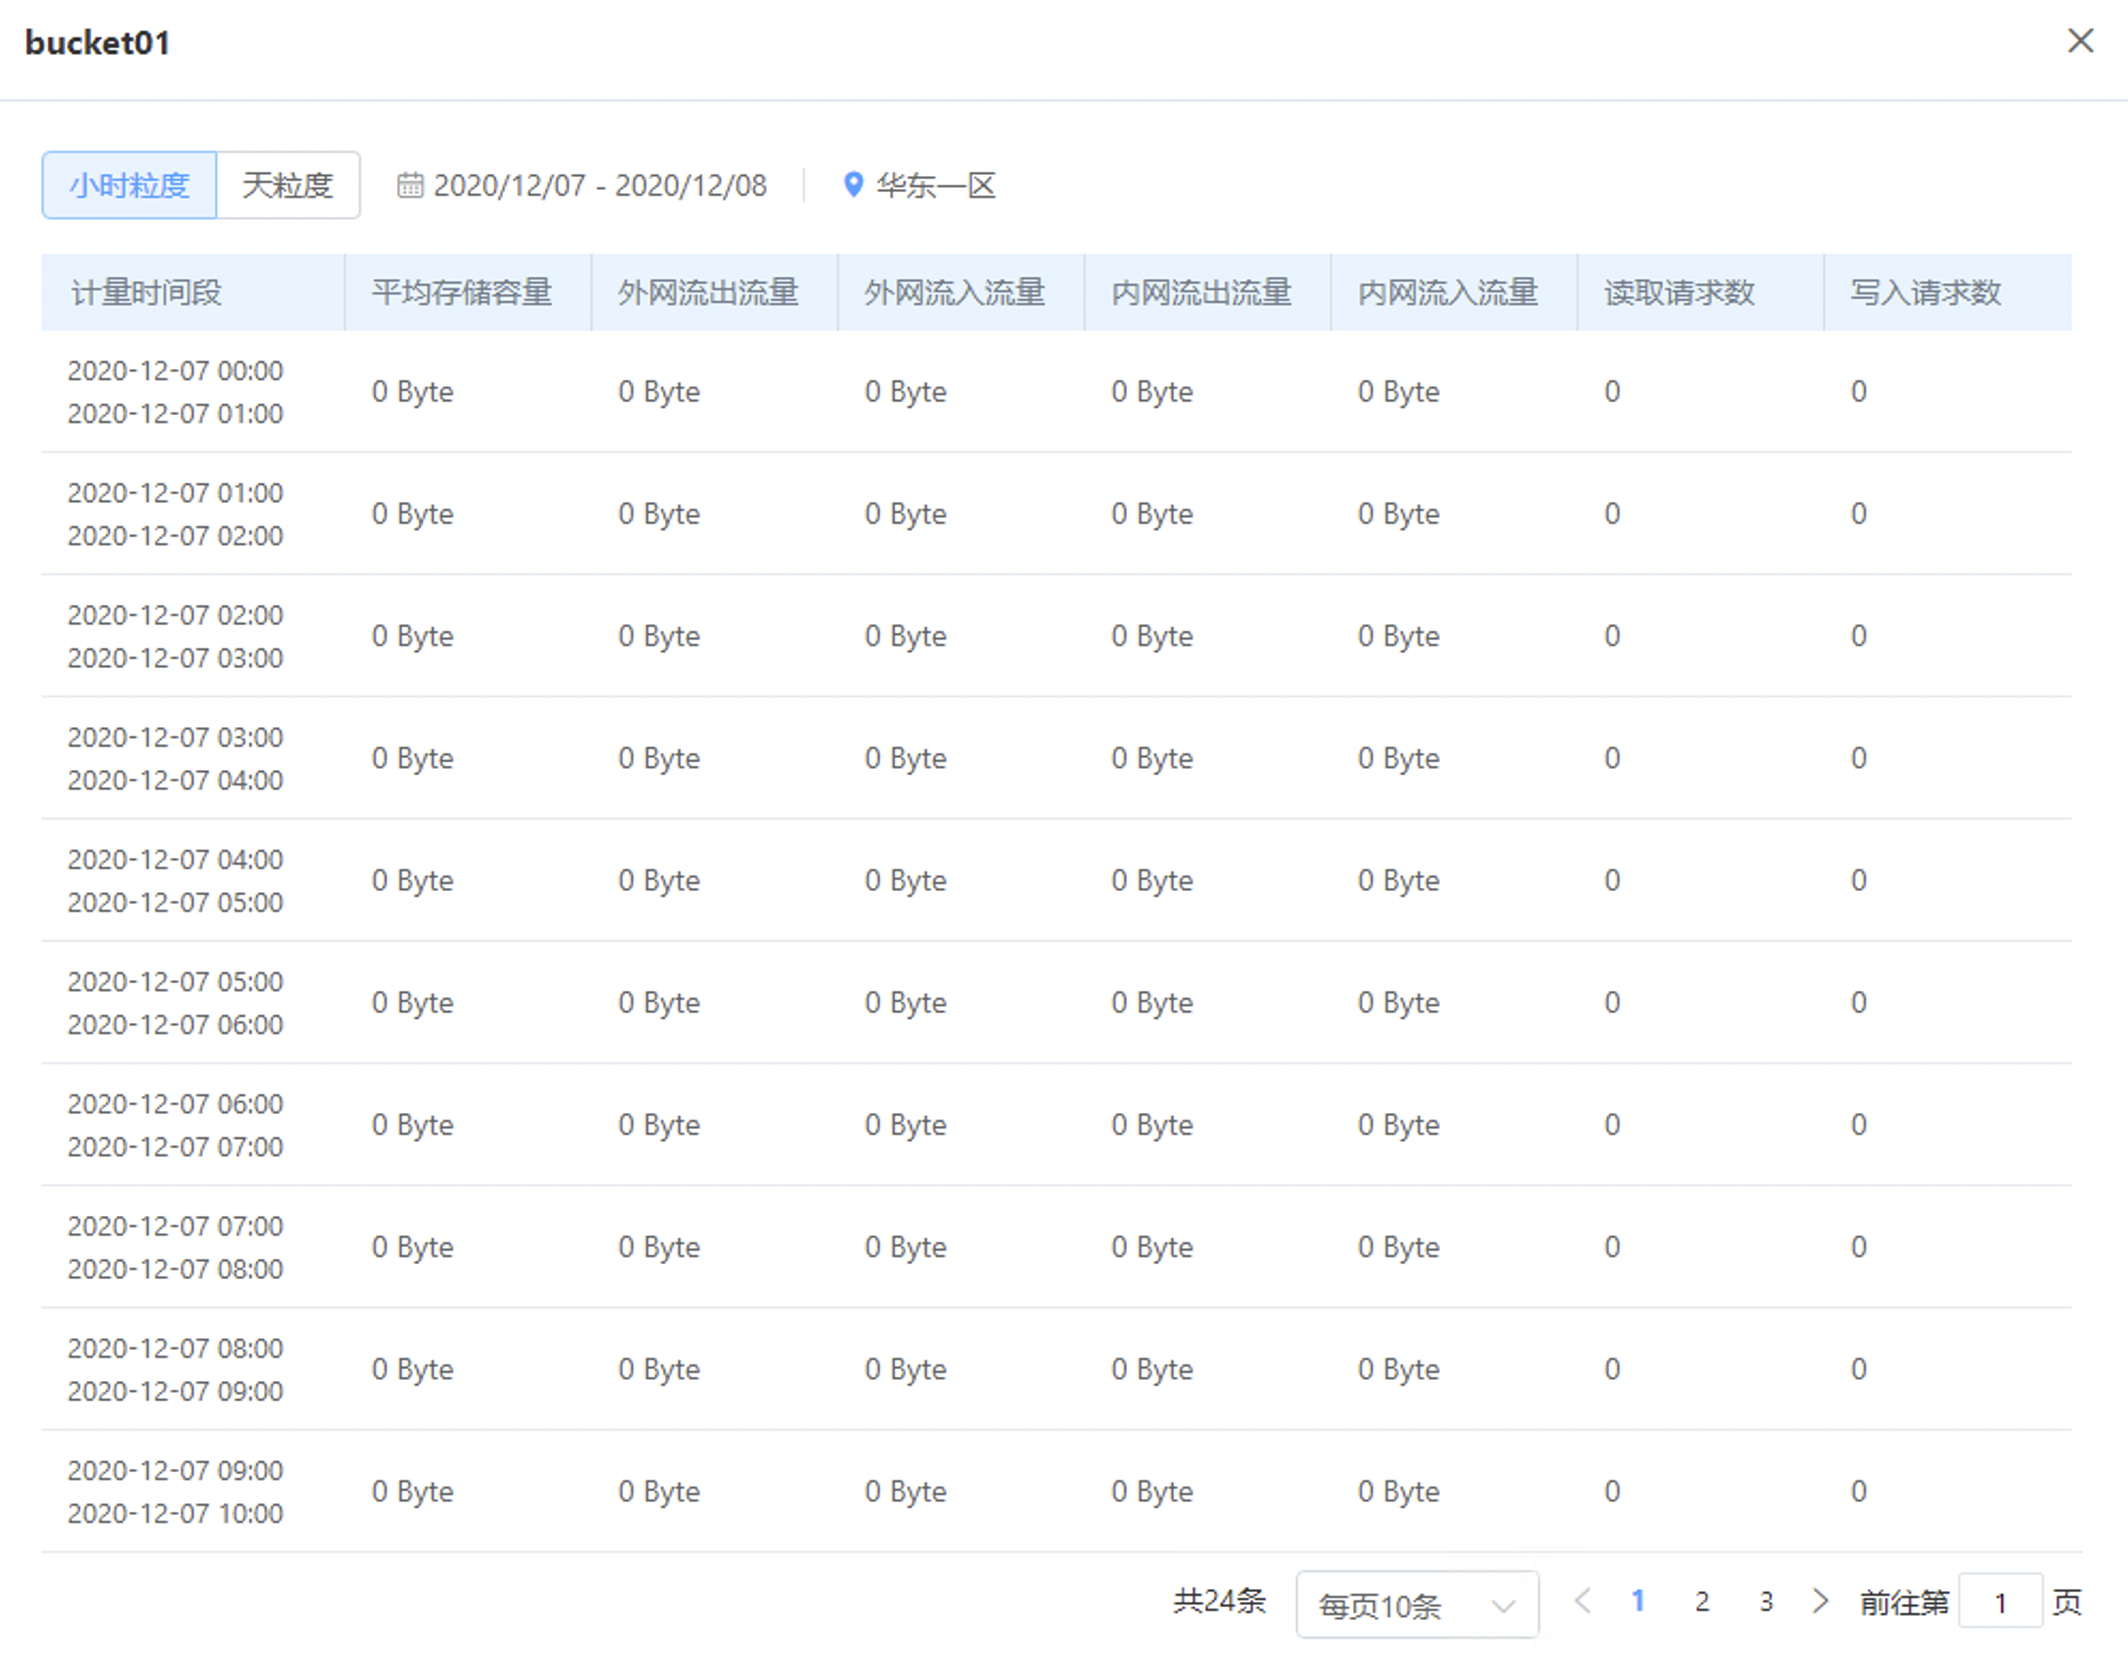Focus the 前往第 page number field
Screen dimensions: 2128x1672
(2000, 1603)
